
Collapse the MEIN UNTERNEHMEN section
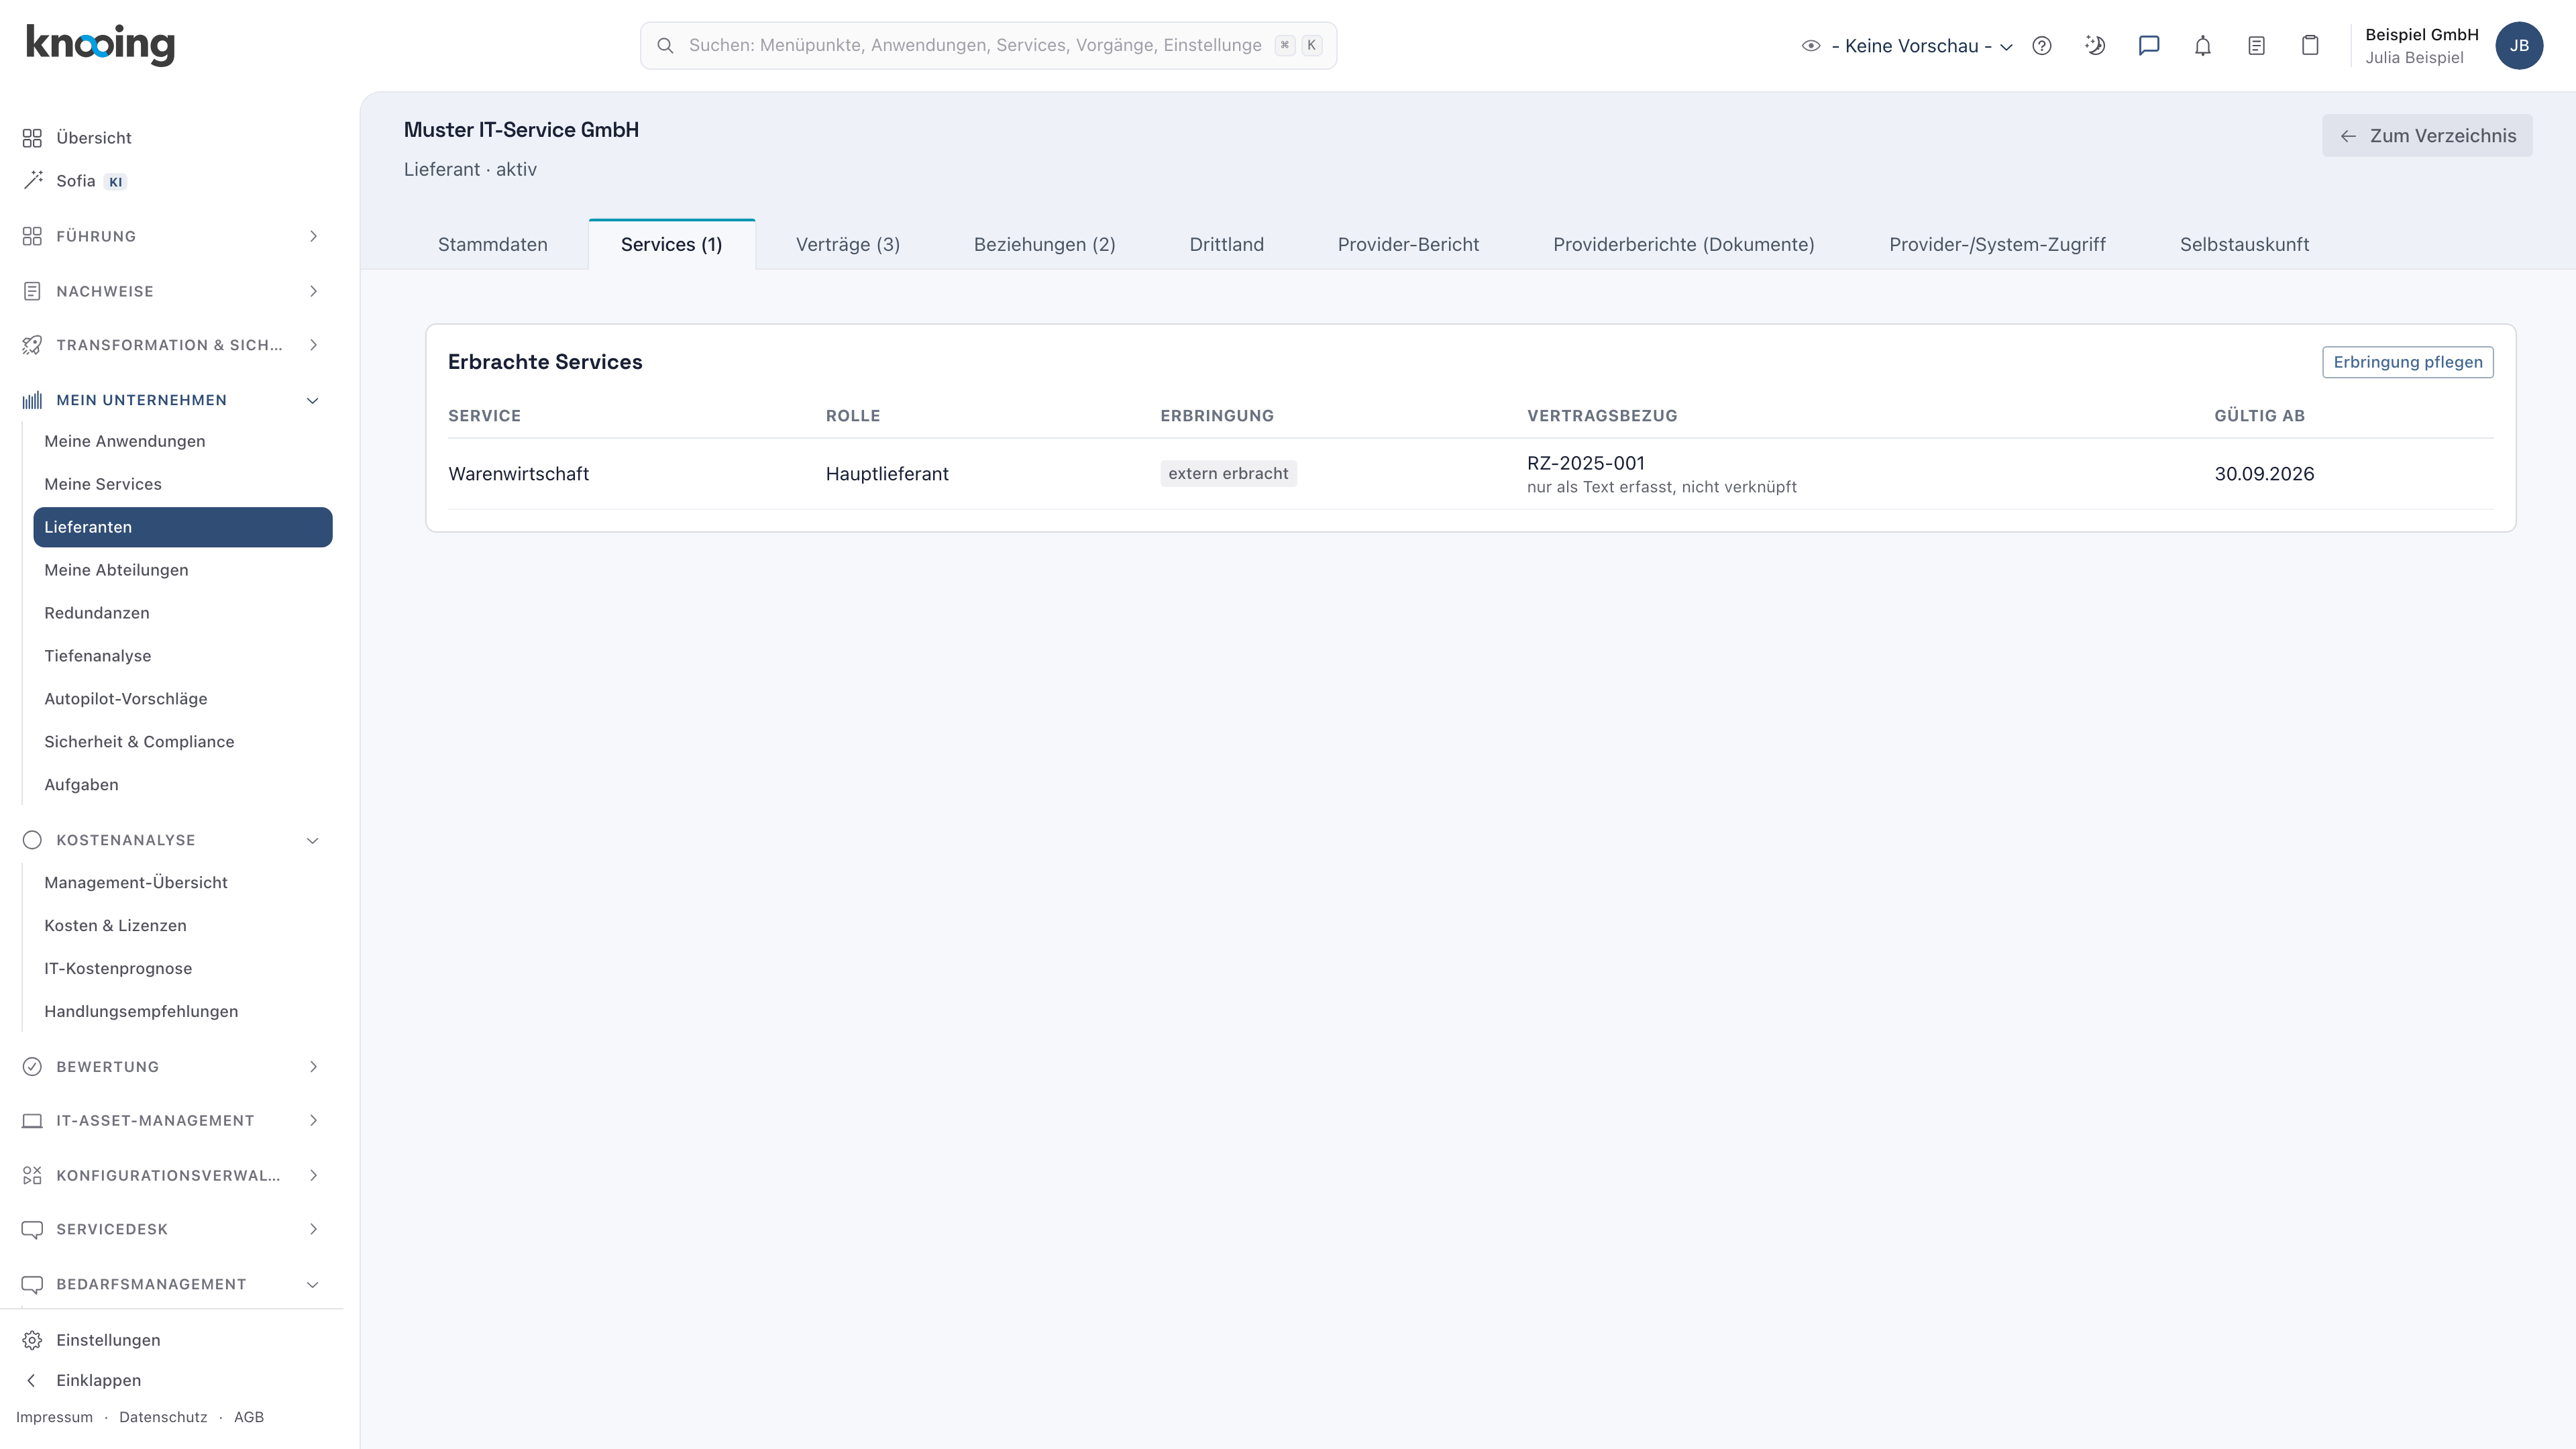point(172,400)
